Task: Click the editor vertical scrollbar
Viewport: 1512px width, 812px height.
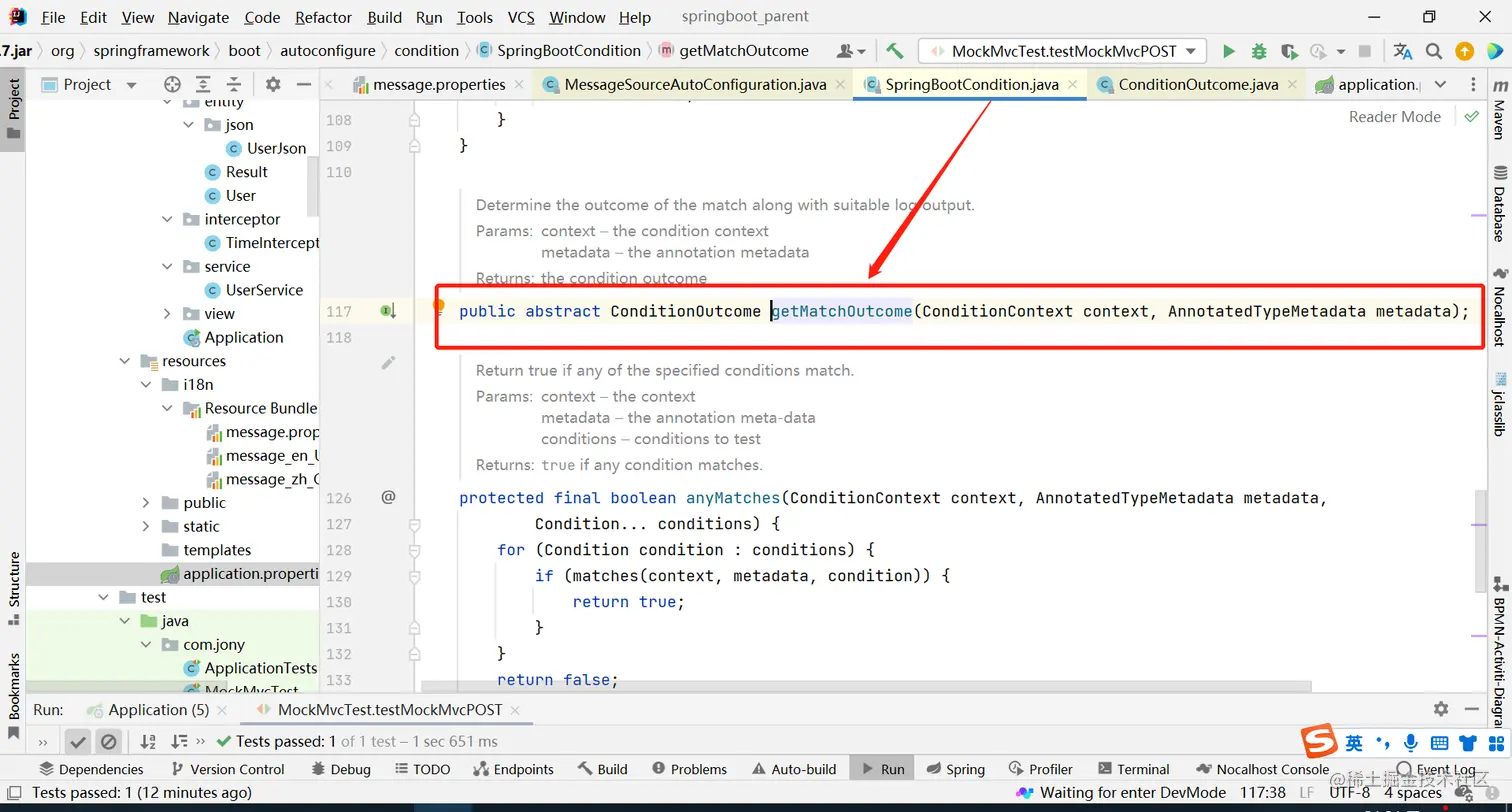Action: coord(1479,540)
